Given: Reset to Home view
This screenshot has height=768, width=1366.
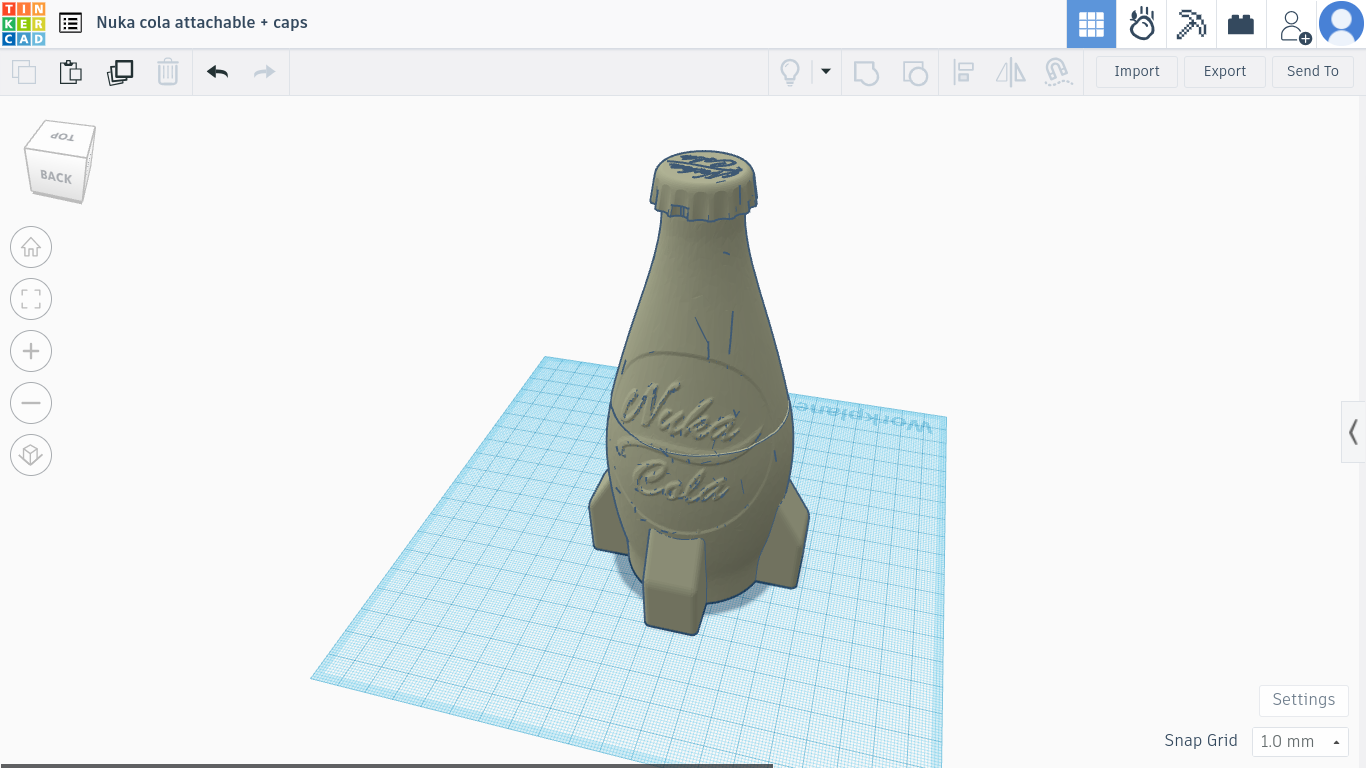Looking at the screenshot, I should pyautogui.click(x=31, y=247).
